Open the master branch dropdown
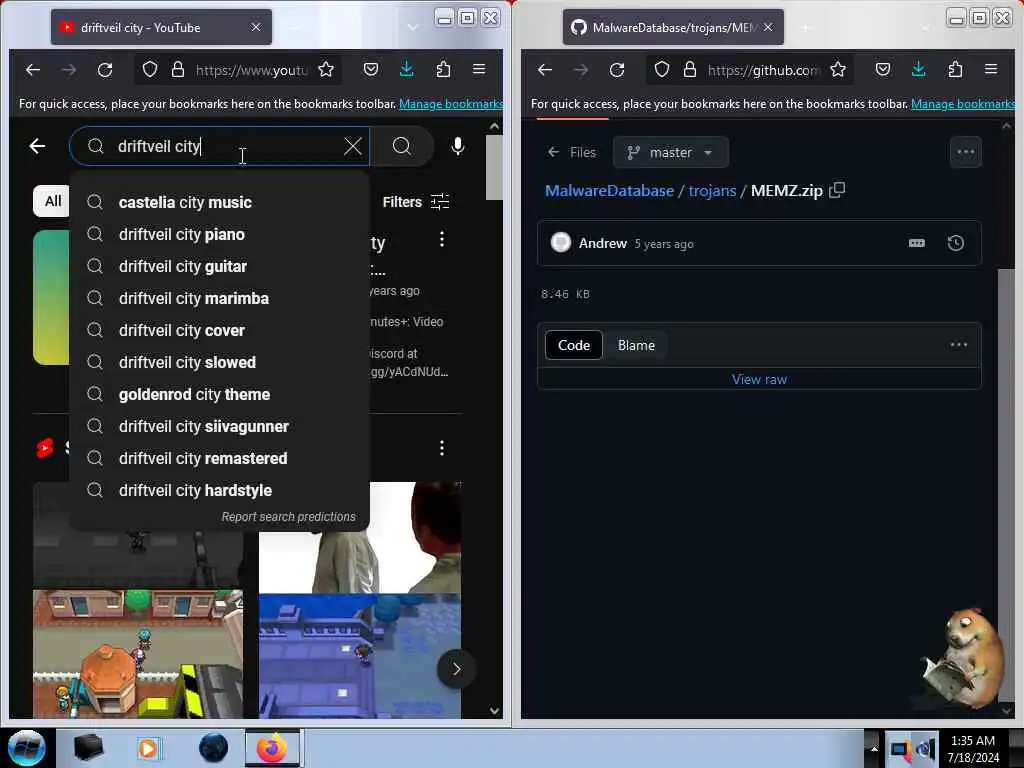The height and width of the screenshot is (768, 1024). click(x=671, y=152)
